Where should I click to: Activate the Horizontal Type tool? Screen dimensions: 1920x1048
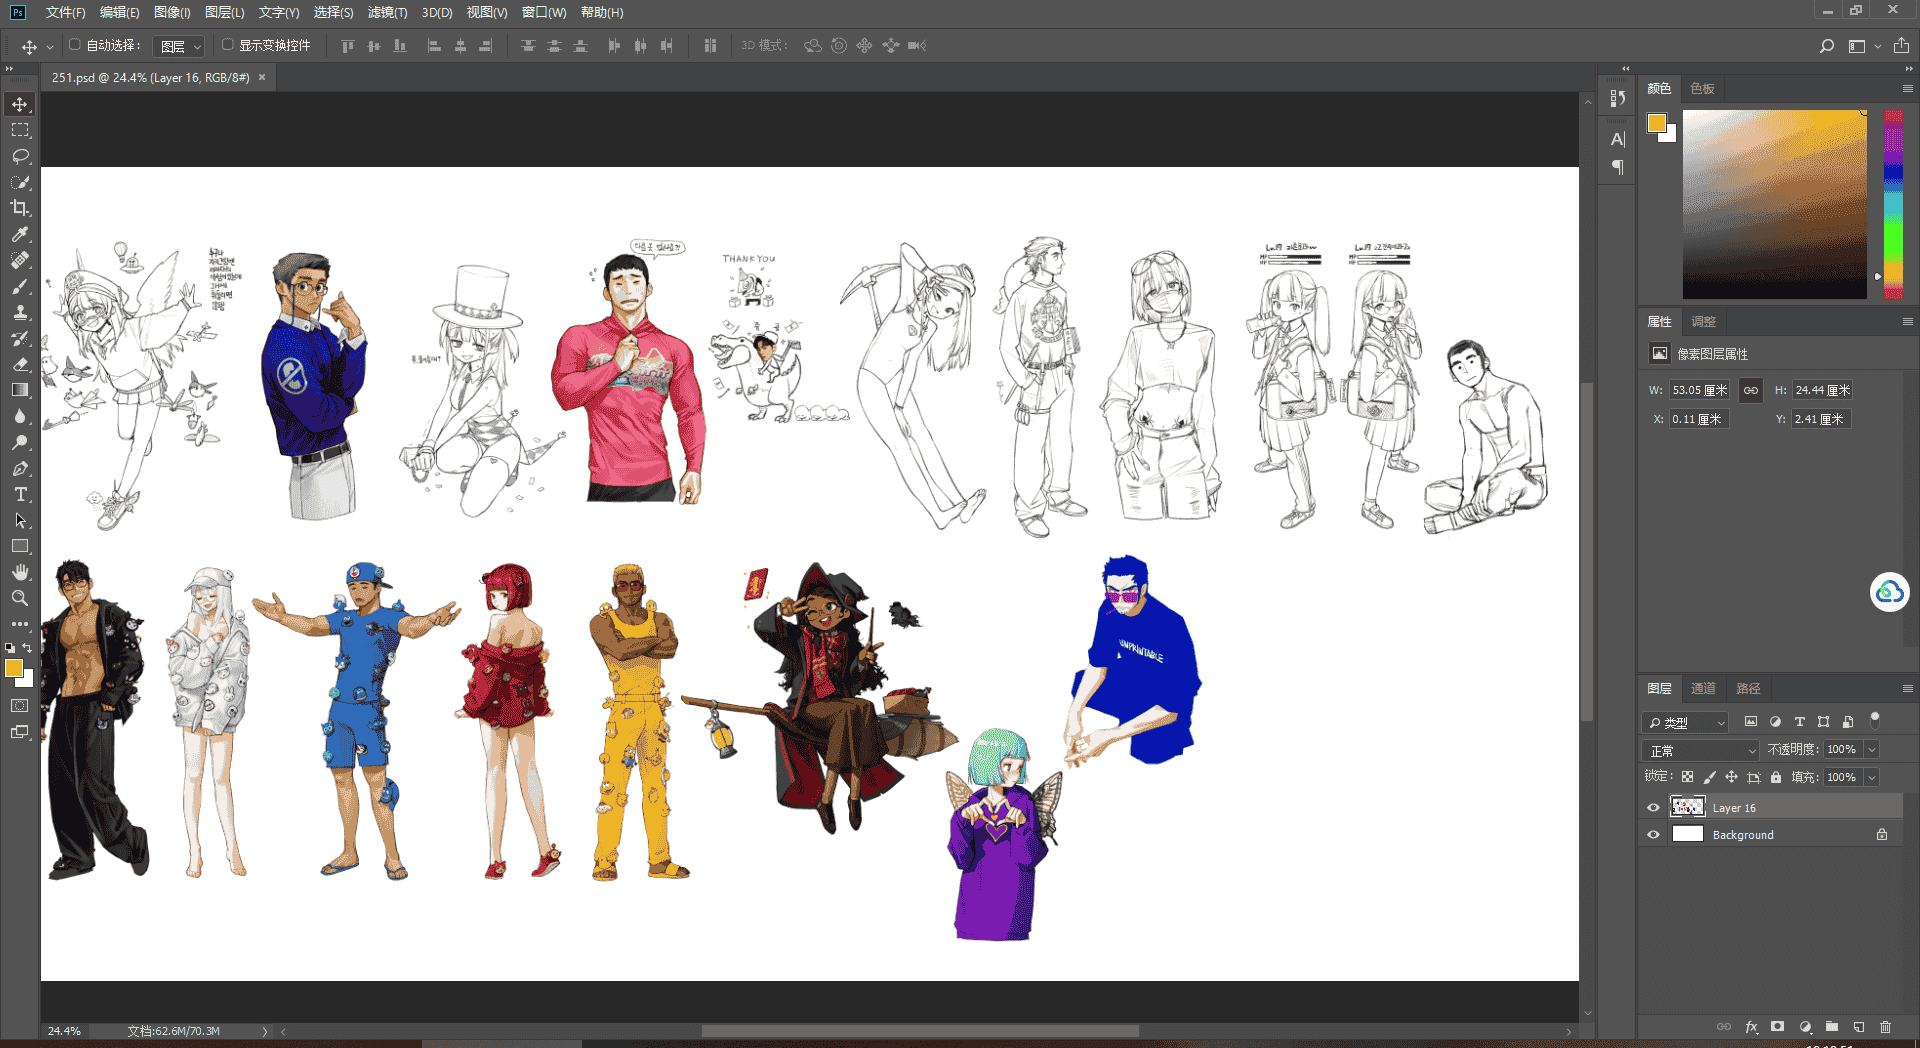tap(20, 494)
